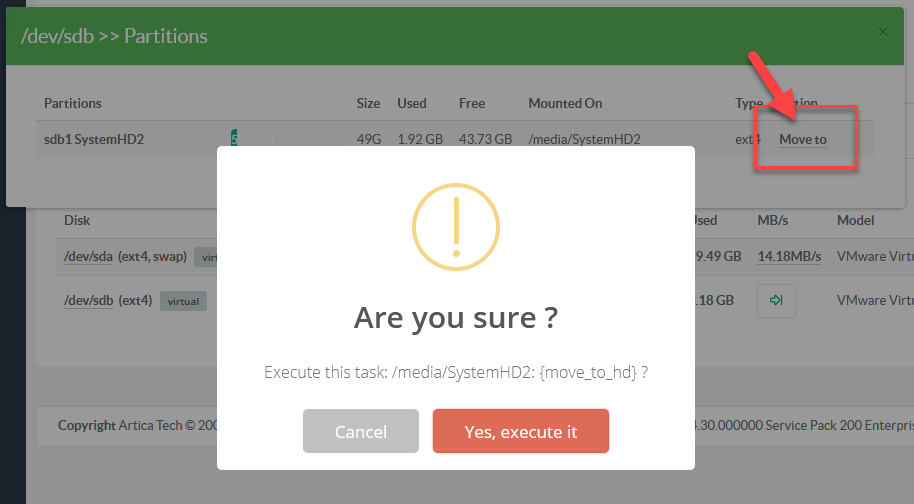Click the Size column header
The image size is (914, 504).
[x=368, y=103]
